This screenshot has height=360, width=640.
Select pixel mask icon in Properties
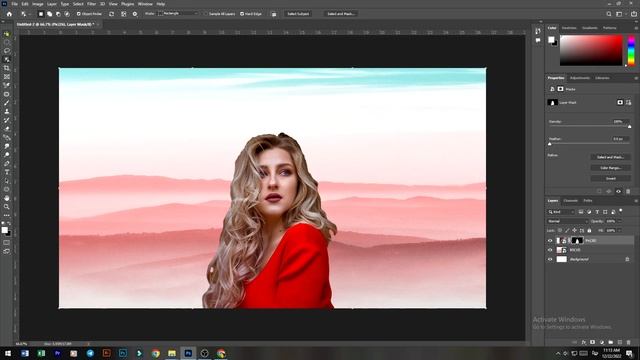tap(620, 102)
